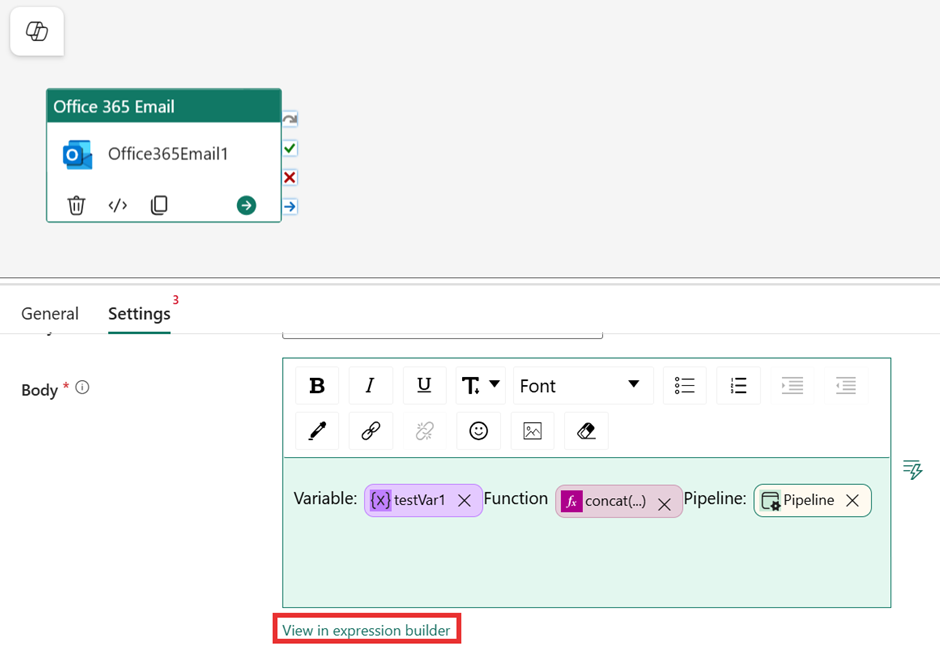The width and height of the screenshot is (940, 658).
Task: Delete the Office365Email1 activity using trash icon
Action: (x=76, y=205)
